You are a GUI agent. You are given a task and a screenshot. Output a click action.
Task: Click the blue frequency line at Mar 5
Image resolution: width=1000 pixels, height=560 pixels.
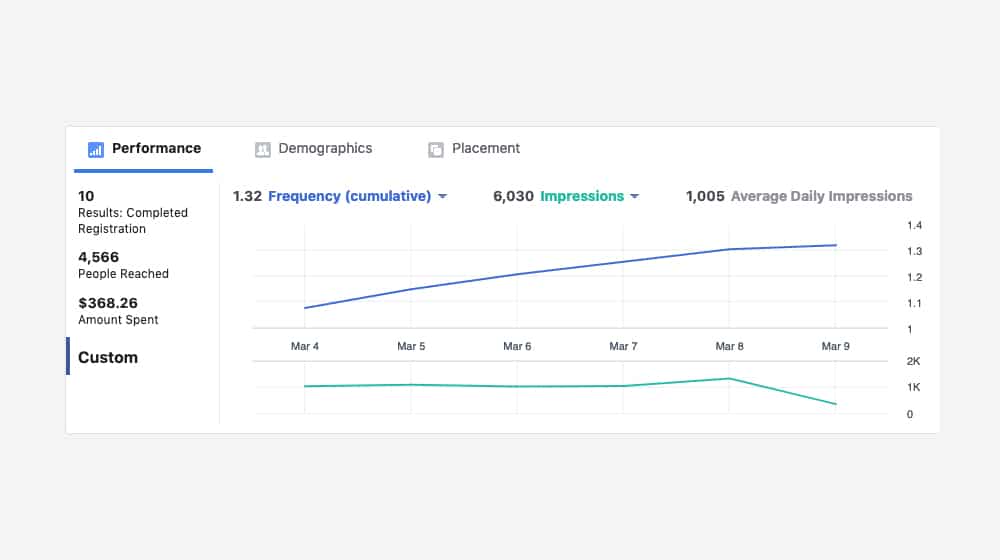click(x=411, y=289)
